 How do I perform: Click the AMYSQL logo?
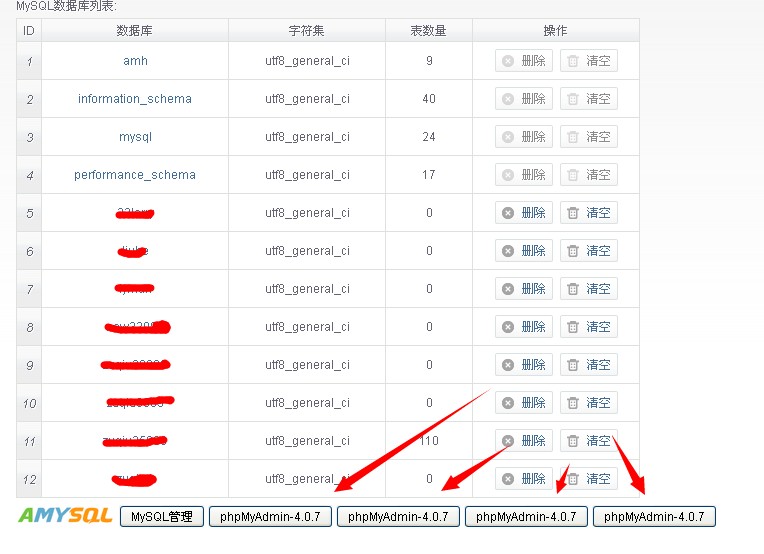coord(65,516)
